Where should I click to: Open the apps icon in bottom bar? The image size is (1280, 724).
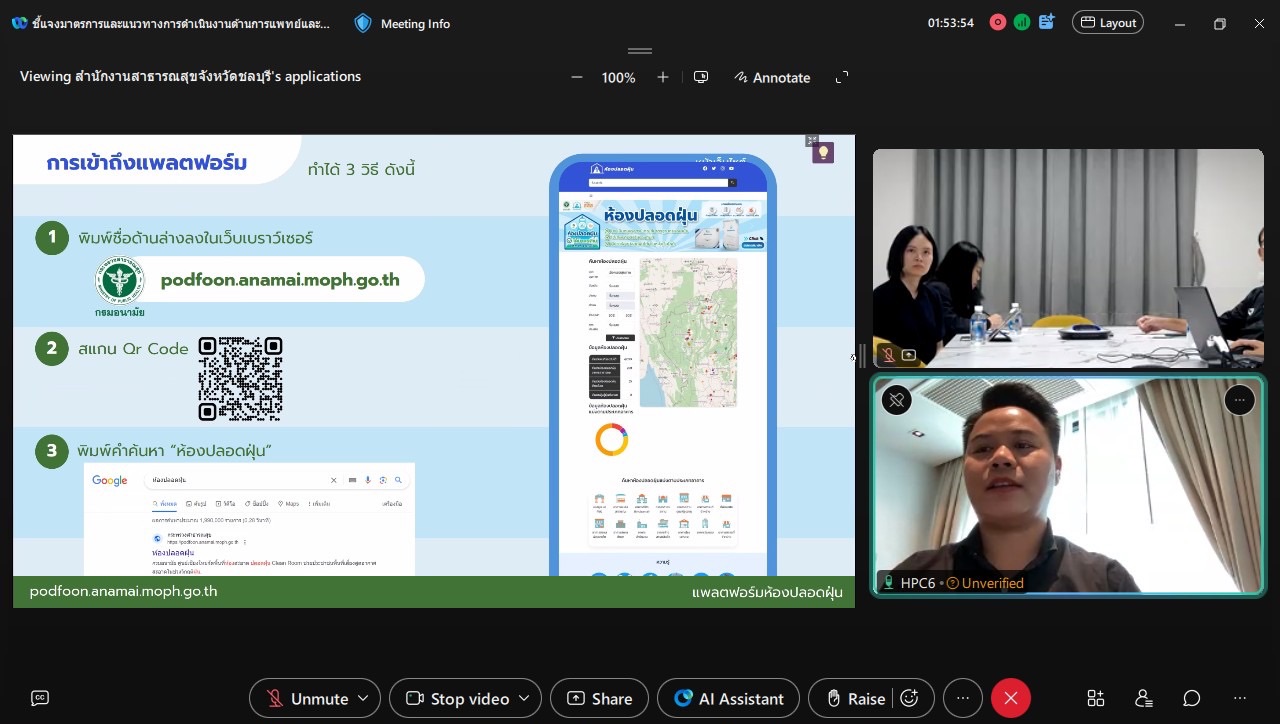click(x=1096, y=698)
